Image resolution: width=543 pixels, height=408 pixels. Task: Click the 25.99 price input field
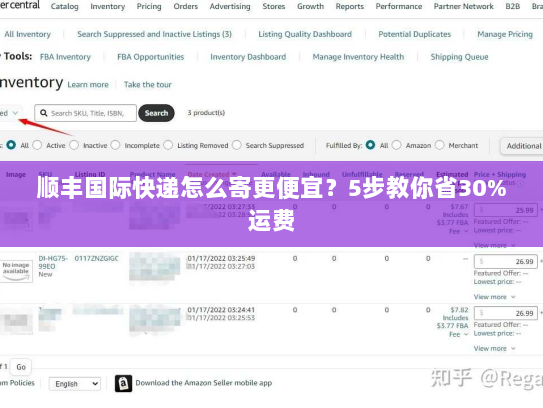point(506,210)
